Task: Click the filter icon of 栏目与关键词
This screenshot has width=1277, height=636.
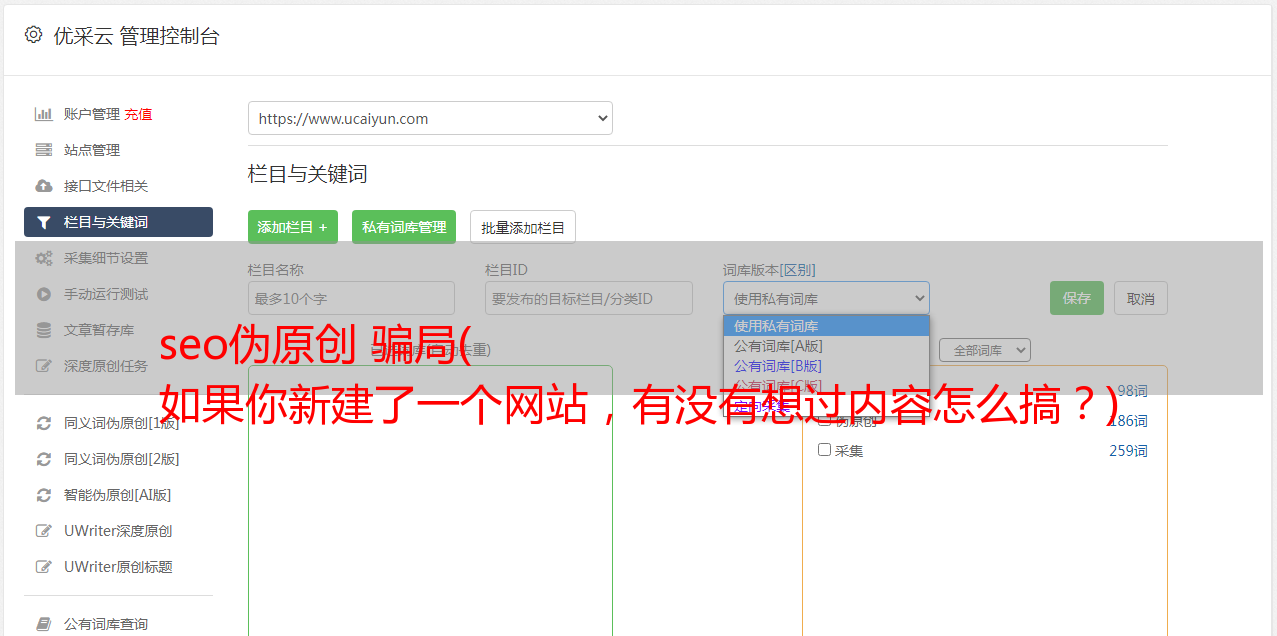Action: 43,222
